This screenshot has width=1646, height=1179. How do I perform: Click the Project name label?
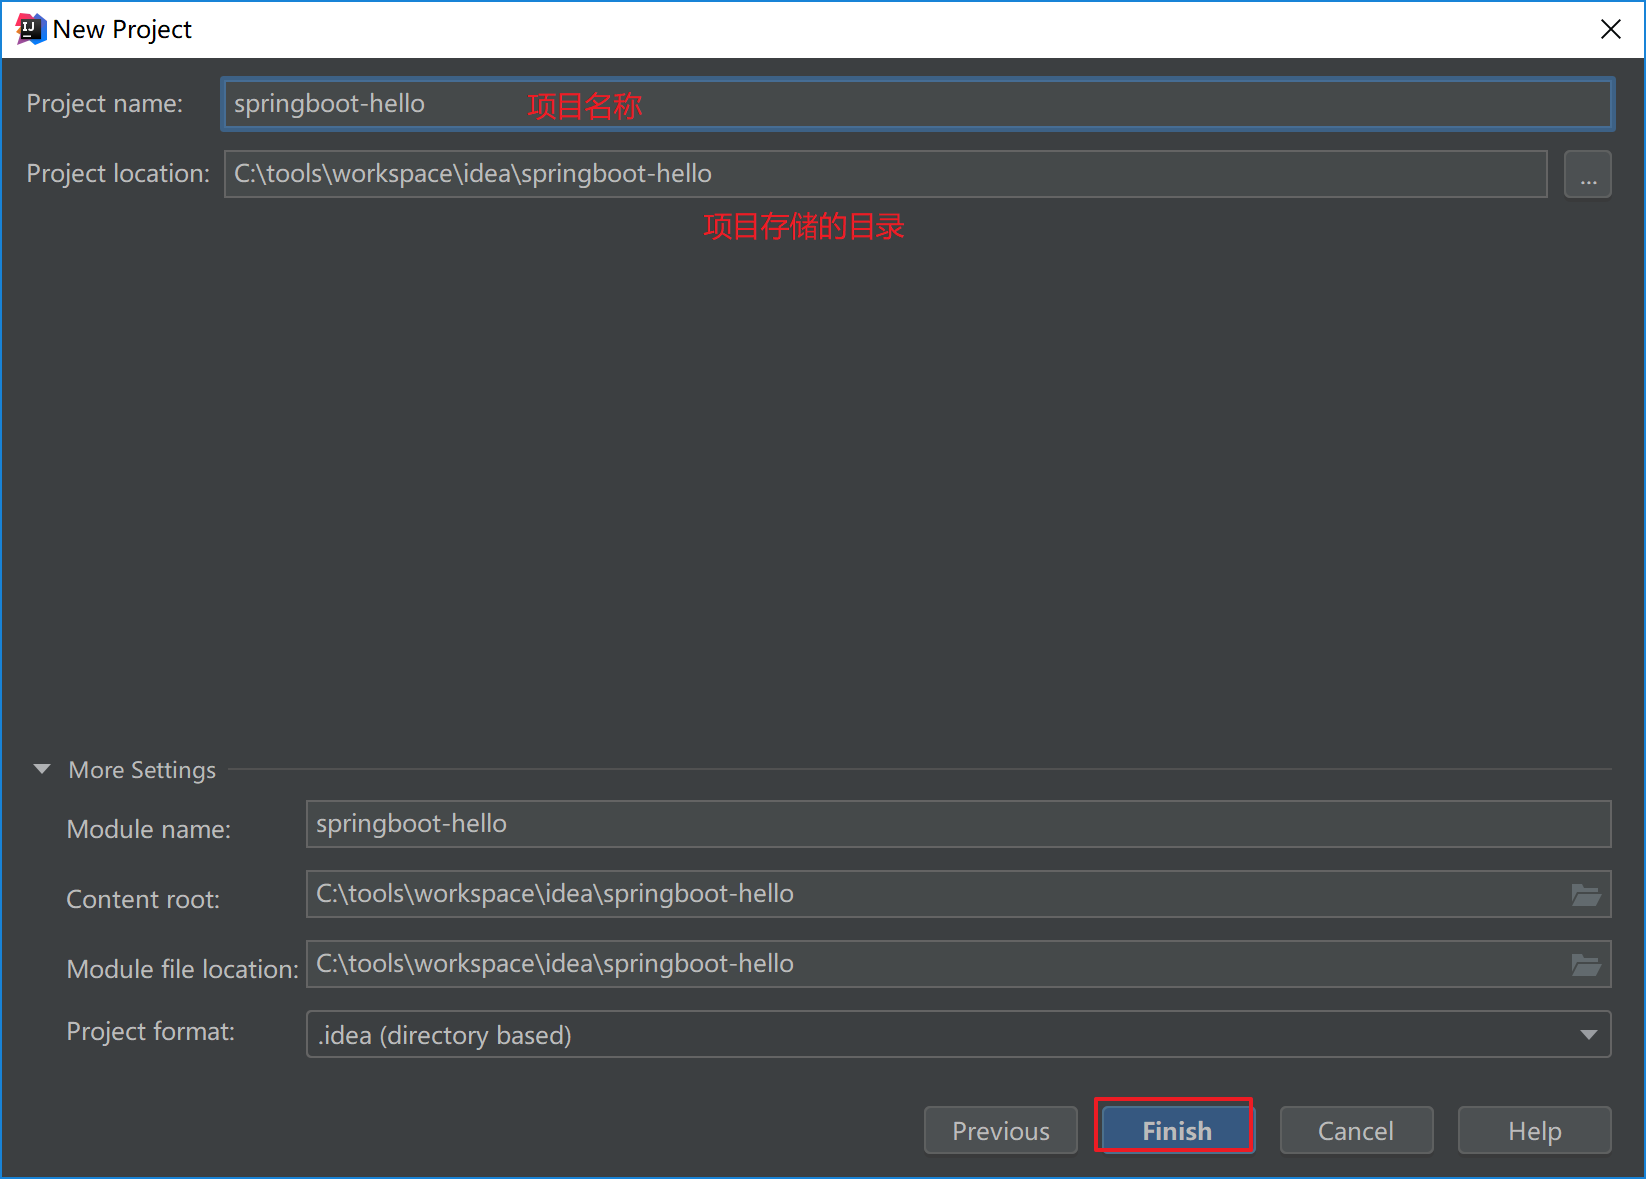click(x=105, y=103)
